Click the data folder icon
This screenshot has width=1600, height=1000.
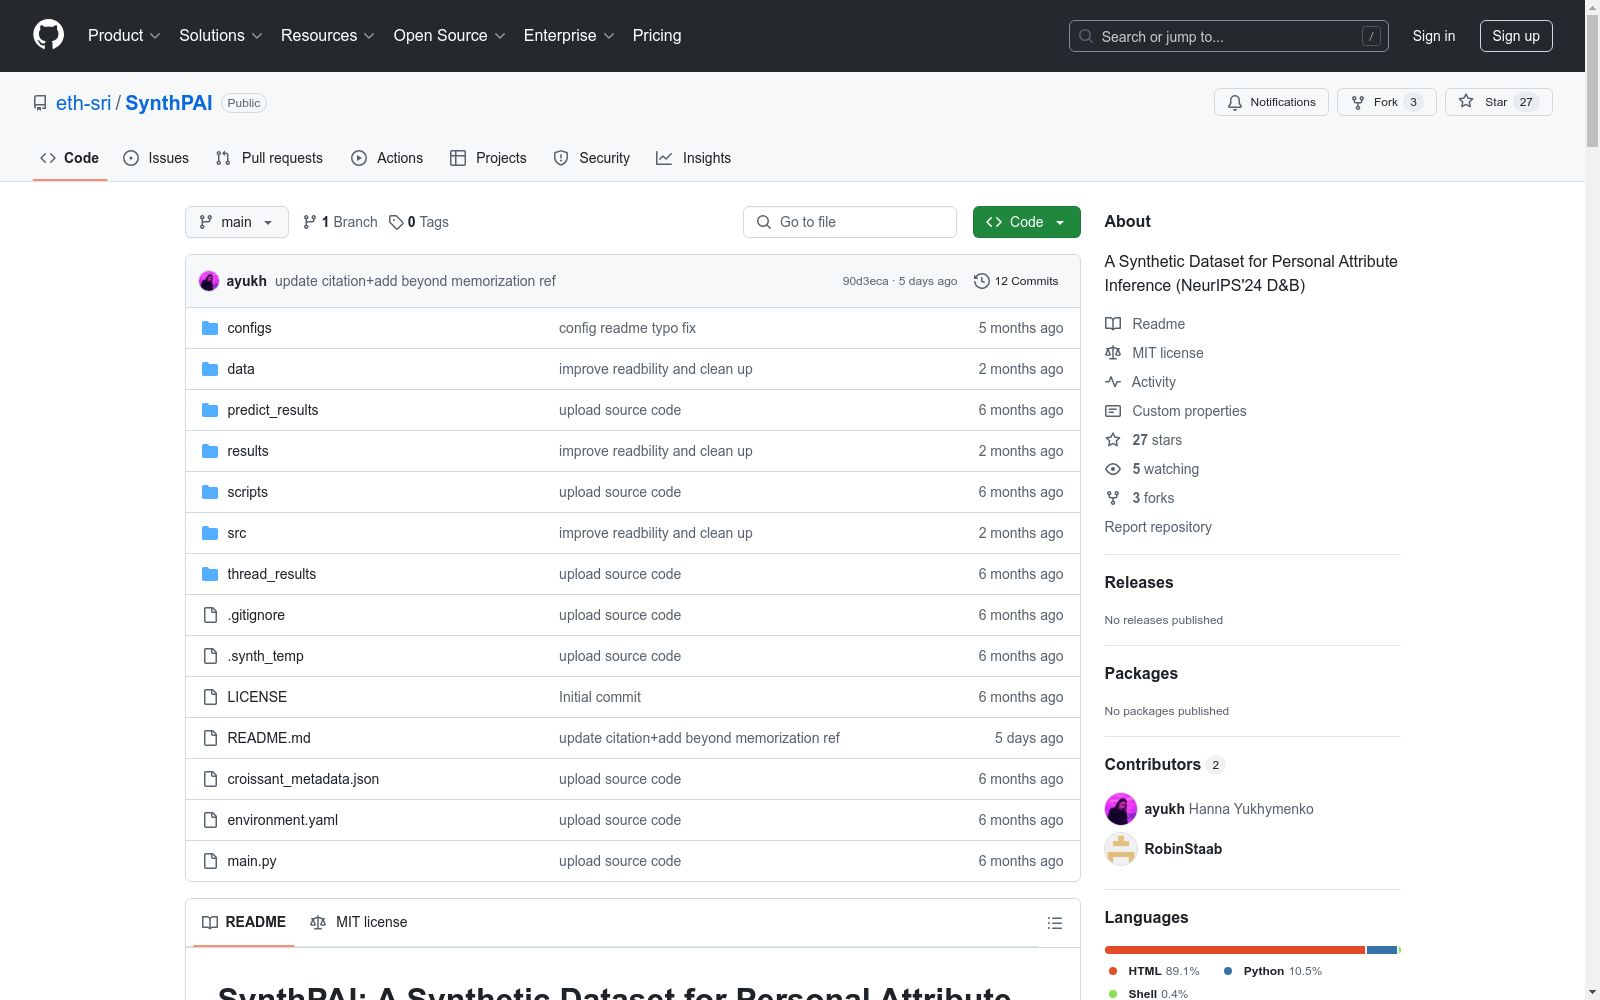[210, 369]
